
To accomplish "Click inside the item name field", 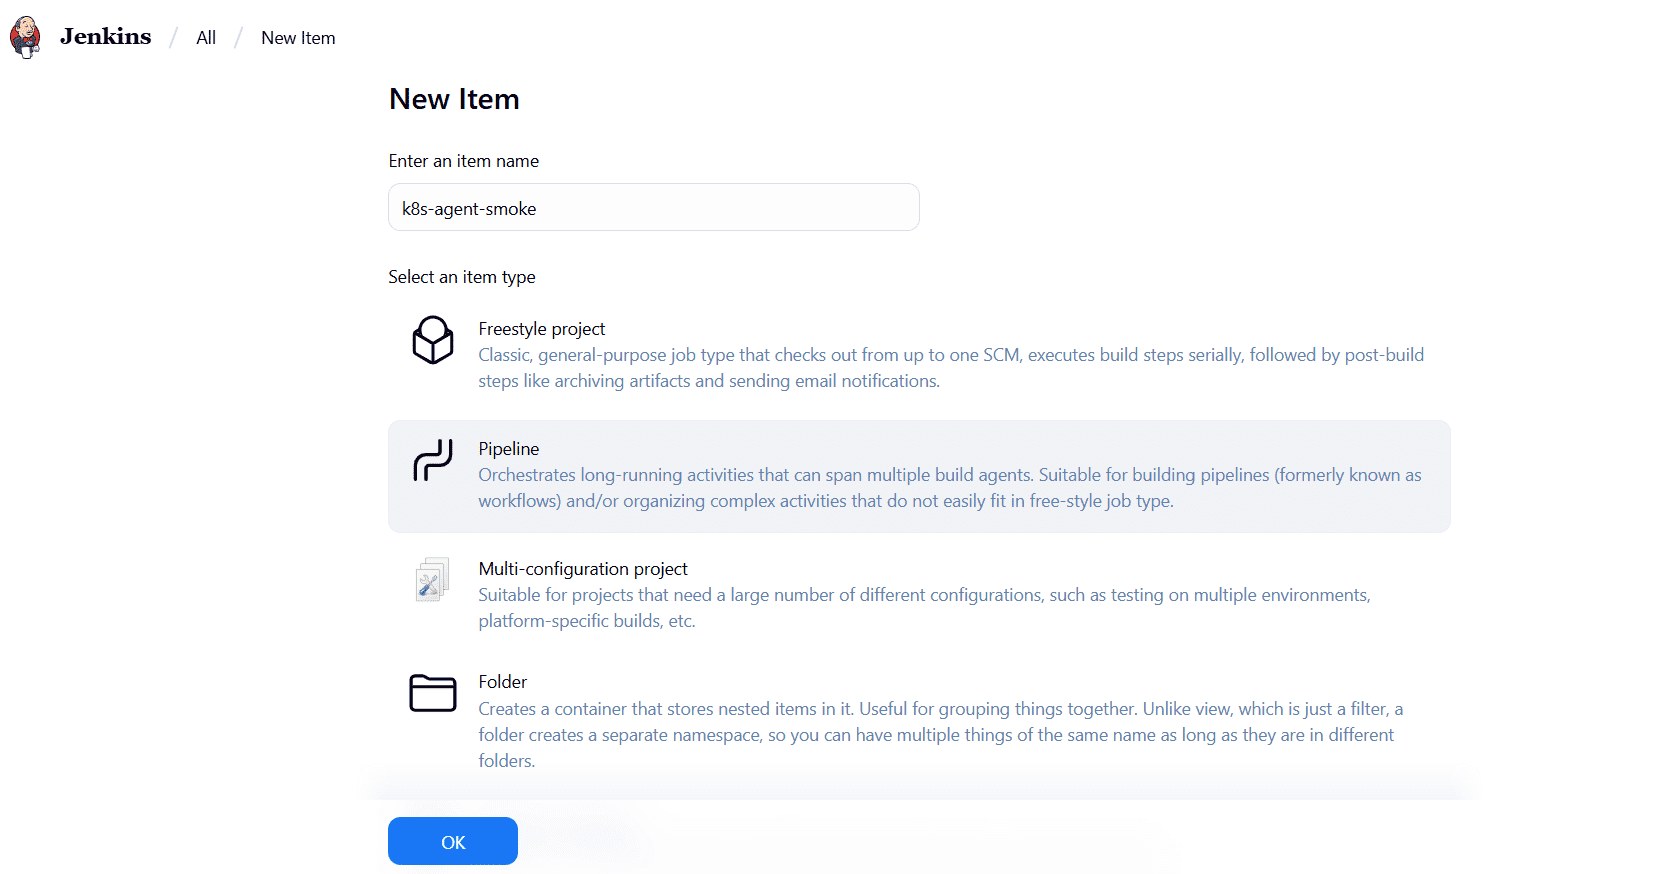I will 653,207.
